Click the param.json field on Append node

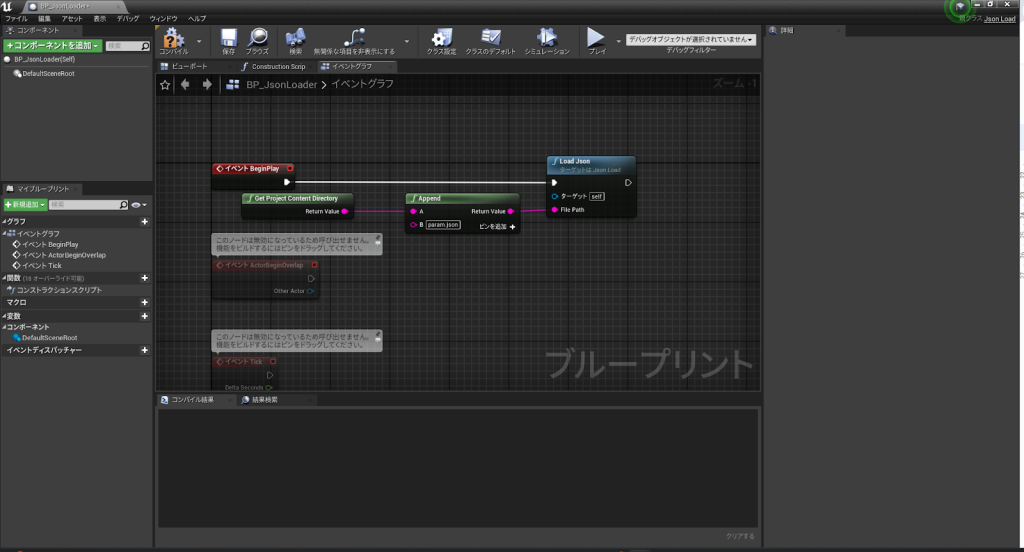443,225
